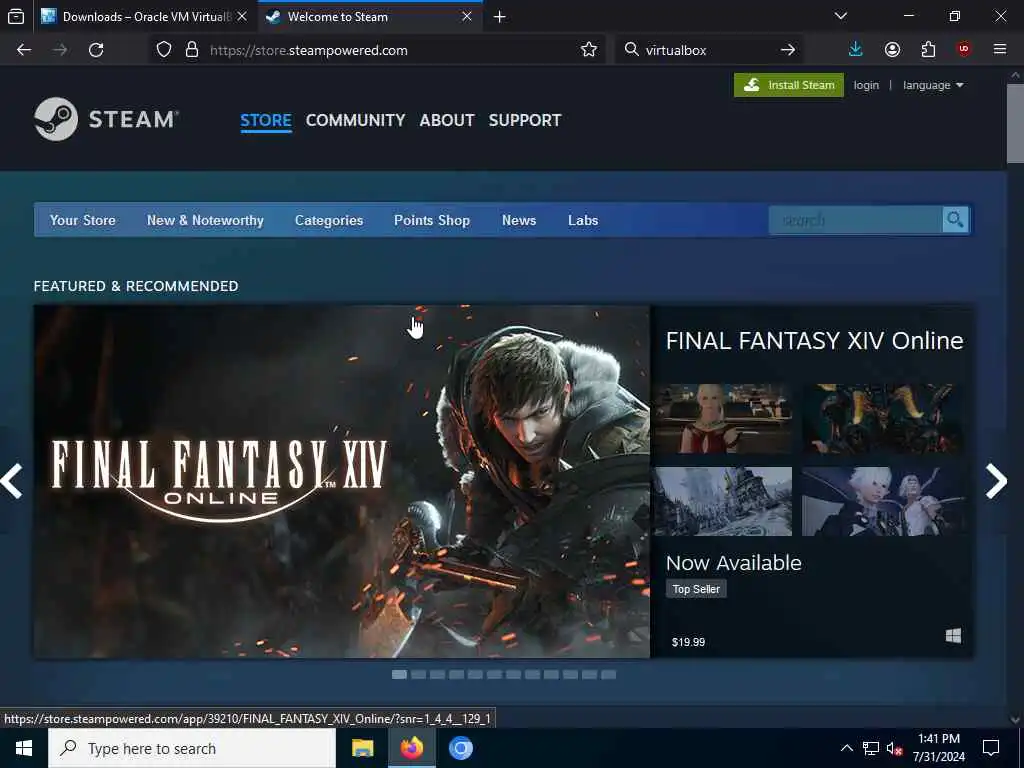
Task: Click the Steam store search field
Action: point(856,220)
